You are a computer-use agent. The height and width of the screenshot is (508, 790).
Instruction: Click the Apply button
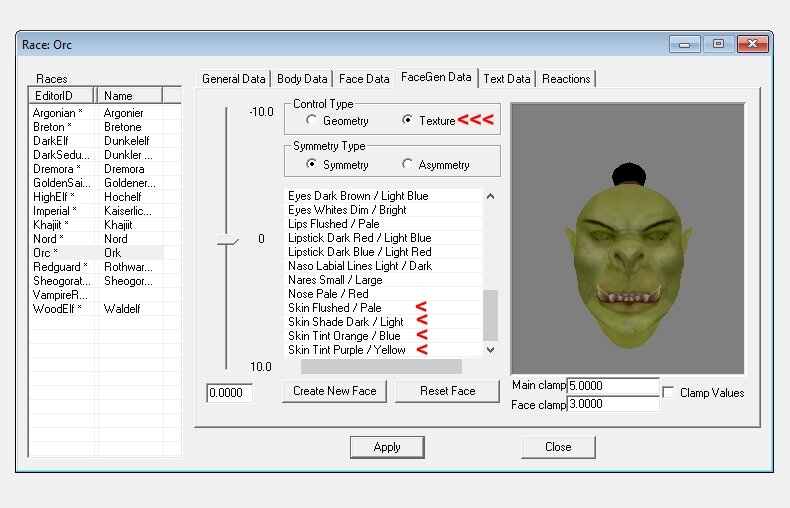[x=387, y=447]
